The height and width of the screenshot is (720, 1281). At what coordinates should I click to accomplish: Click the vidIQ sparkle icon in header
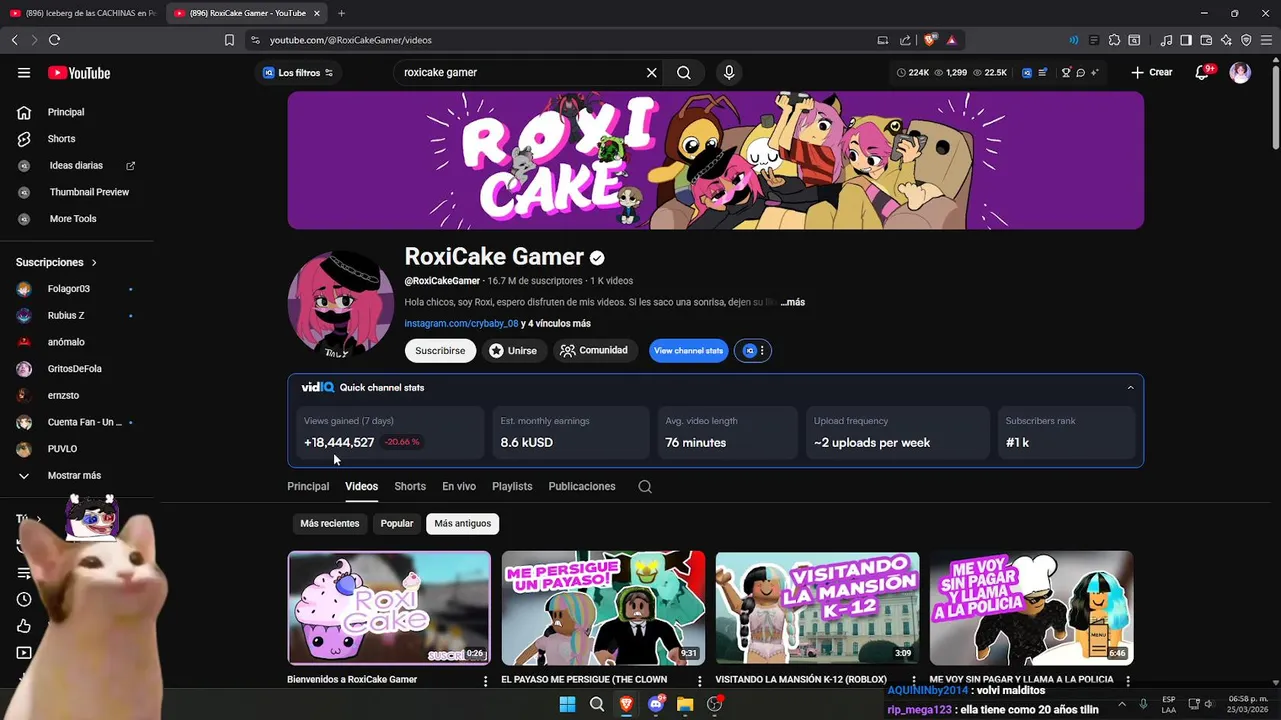(x=1094, y=73)
